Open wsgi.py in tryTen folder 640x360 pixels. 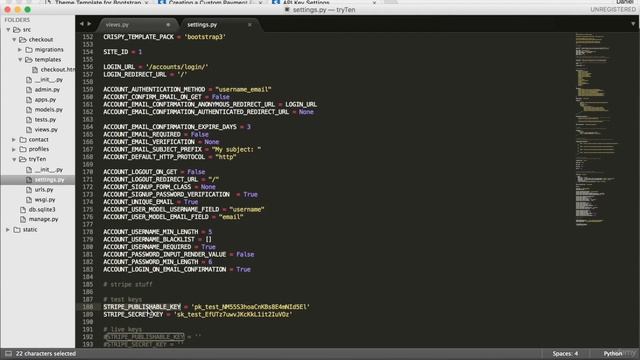point(45,200)
